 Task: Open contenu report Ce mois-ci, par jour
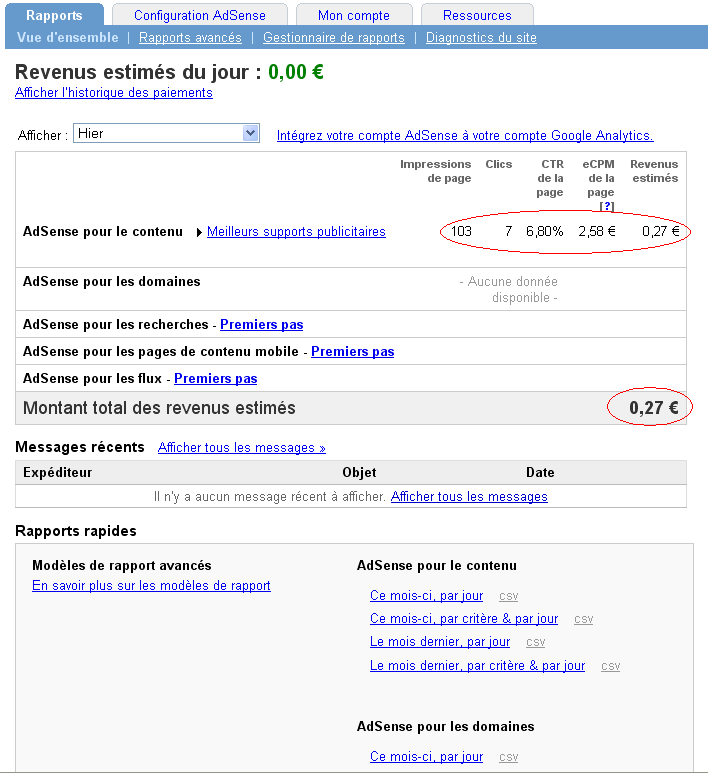pyautogui.click(x=426, y=596)
